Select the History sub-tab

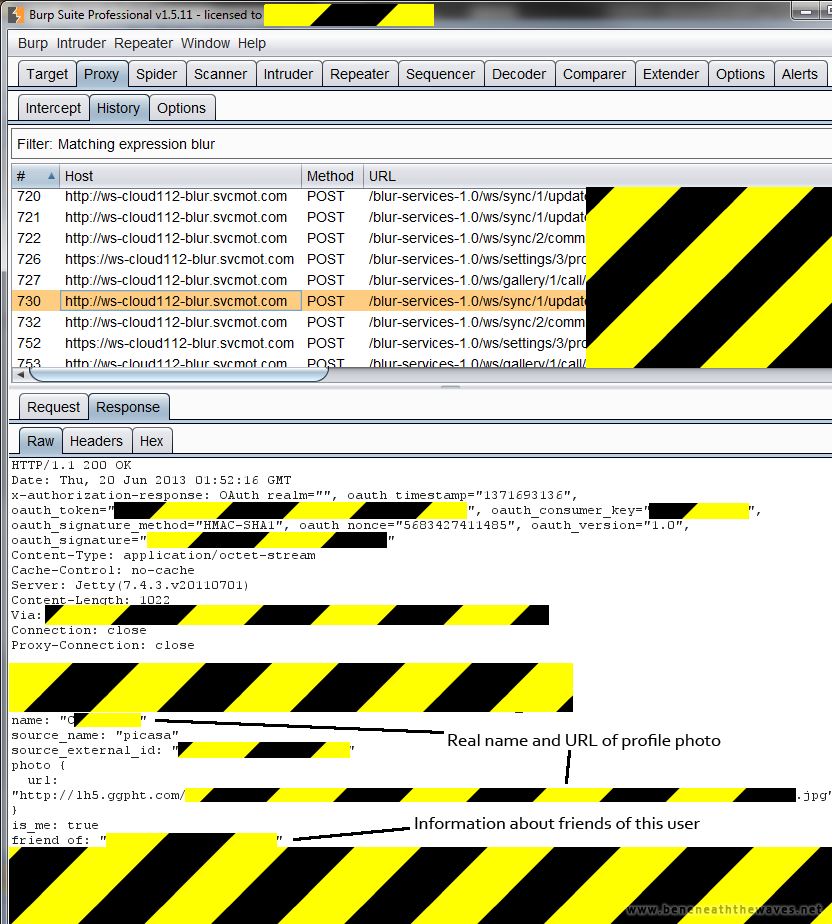(118, 108)
